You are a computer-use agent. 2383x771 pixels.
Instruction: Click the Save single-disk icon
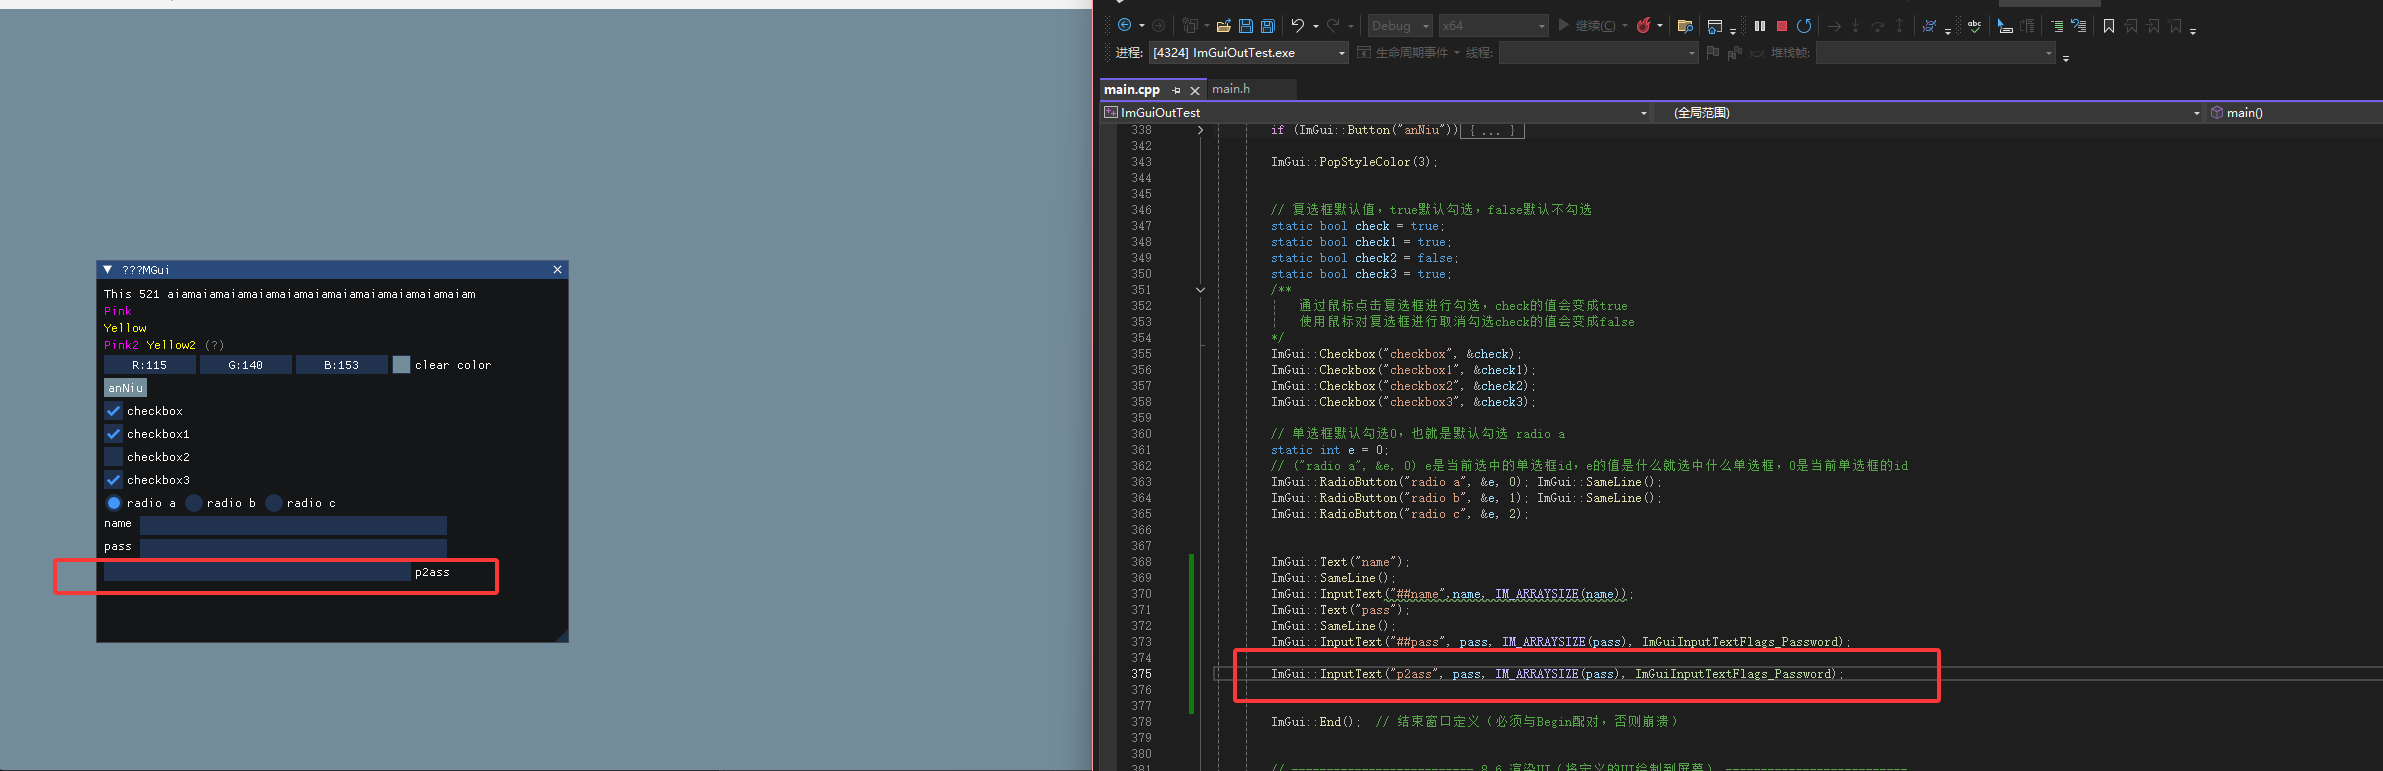click(x=1246, y=26)
